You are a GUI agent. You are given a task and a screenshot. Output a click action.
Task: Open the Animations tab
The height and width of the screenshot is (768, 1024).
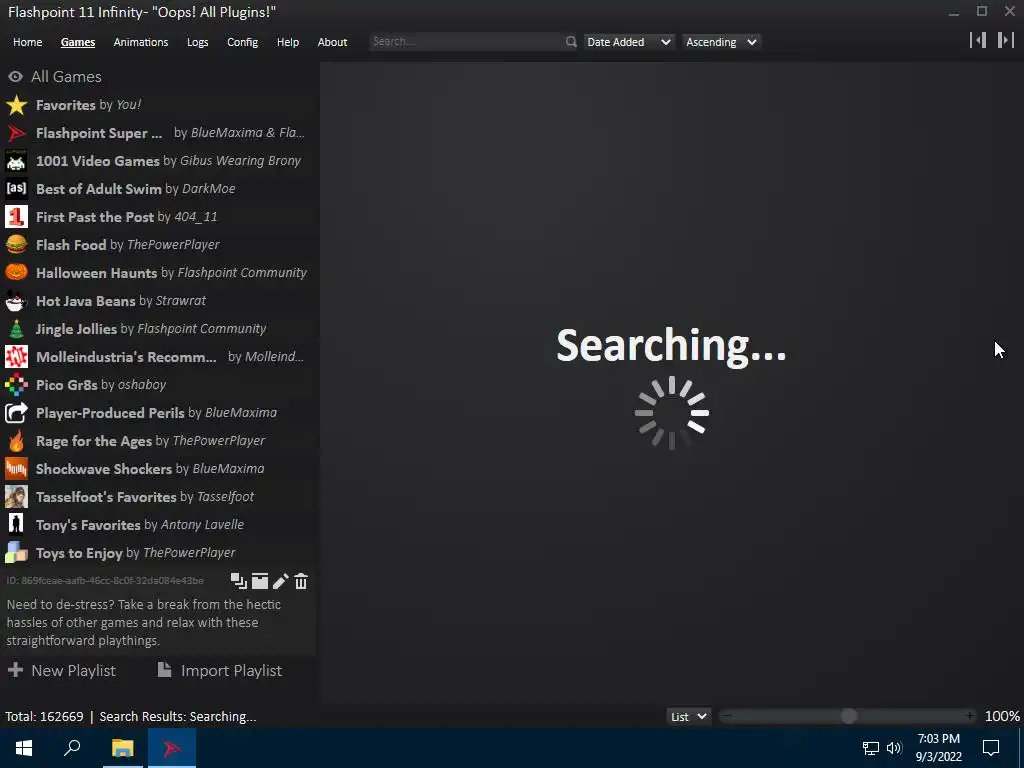coord(140,42)
